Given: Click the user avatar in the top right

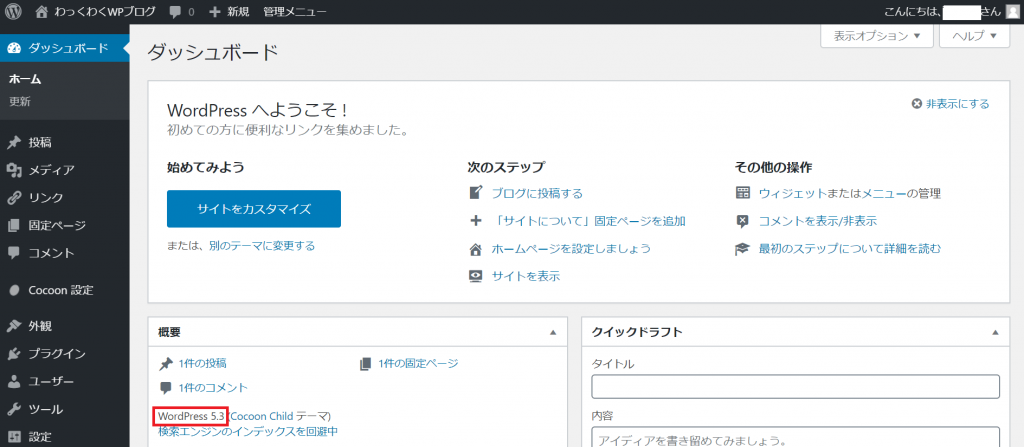Looking at the screenshot, I should 1012,12.
